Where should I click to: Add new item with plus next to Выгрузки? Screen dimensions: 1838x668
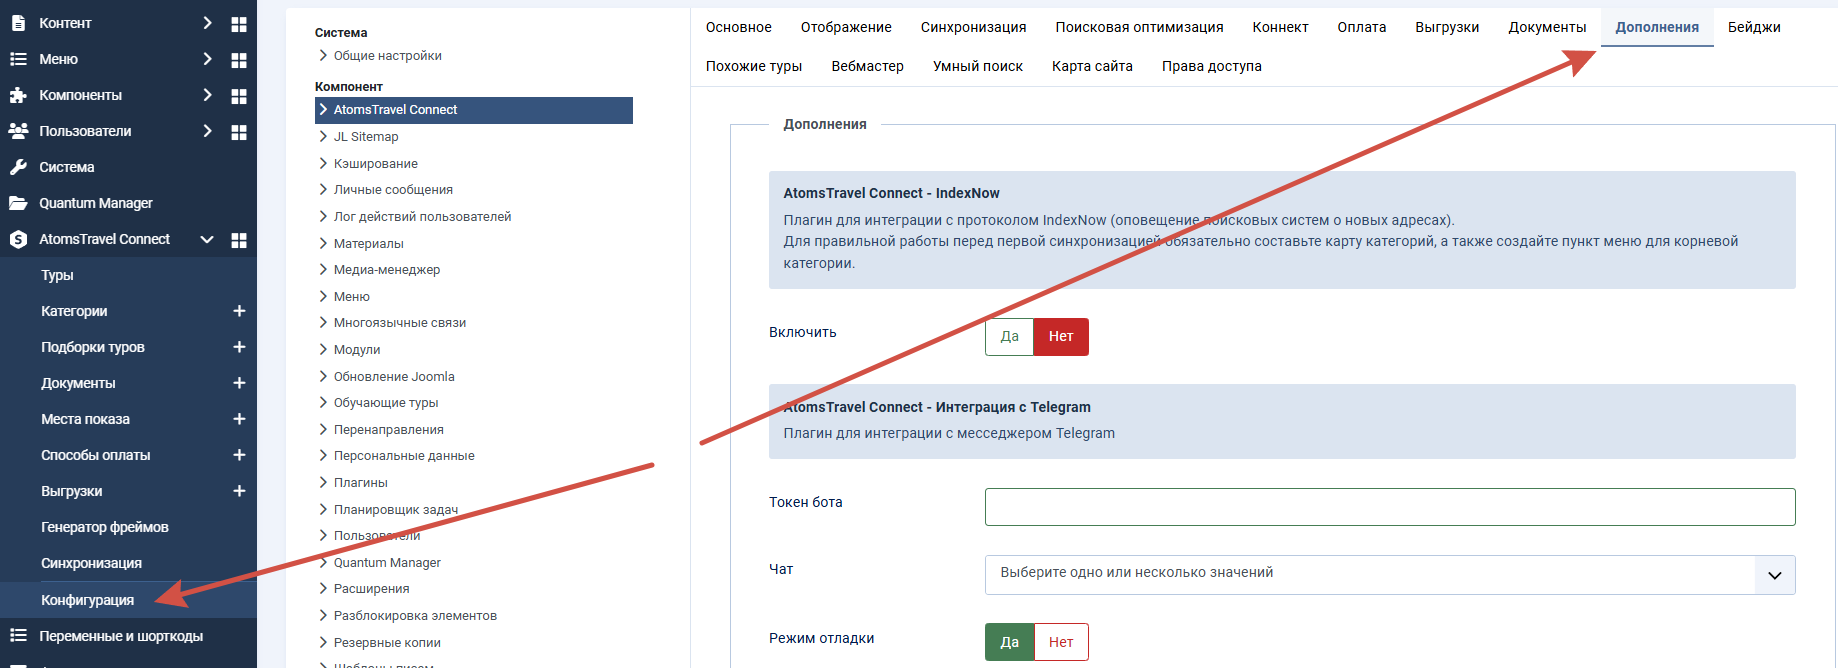pyautogui.click(x=239, y=491)
